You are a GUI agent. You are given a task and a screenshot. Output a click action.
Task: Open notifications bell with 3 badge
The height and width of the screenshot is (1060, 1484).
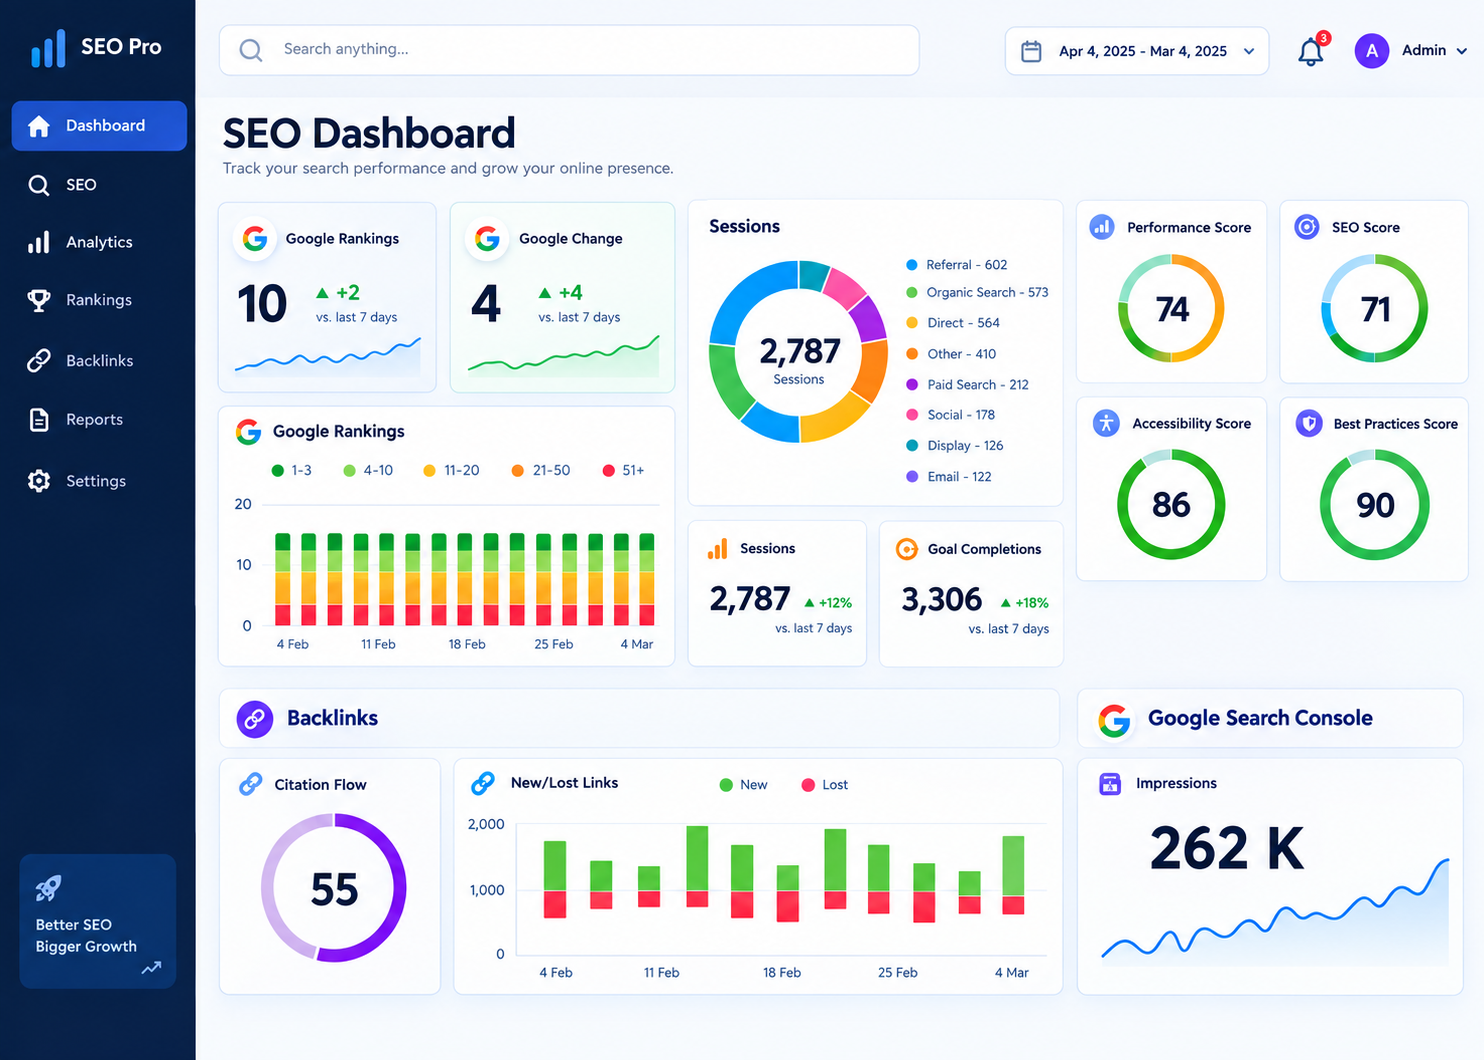[1312, 50]
